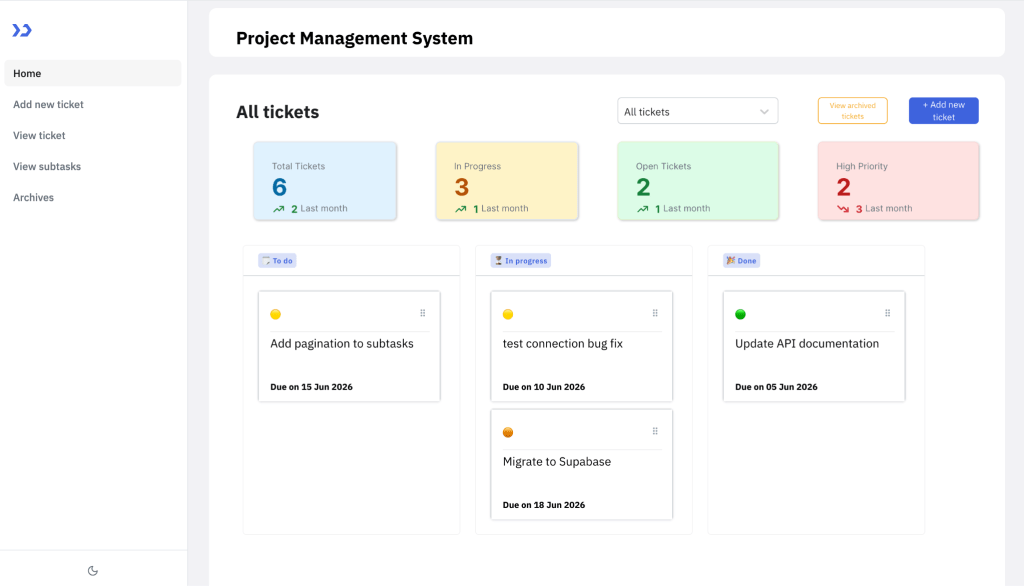The height and width of the screenshot is (586, 1024).
Task: Click the upward trend arrow in Open Tickets card
Action: pyautogui.click(x=643, y=209)
